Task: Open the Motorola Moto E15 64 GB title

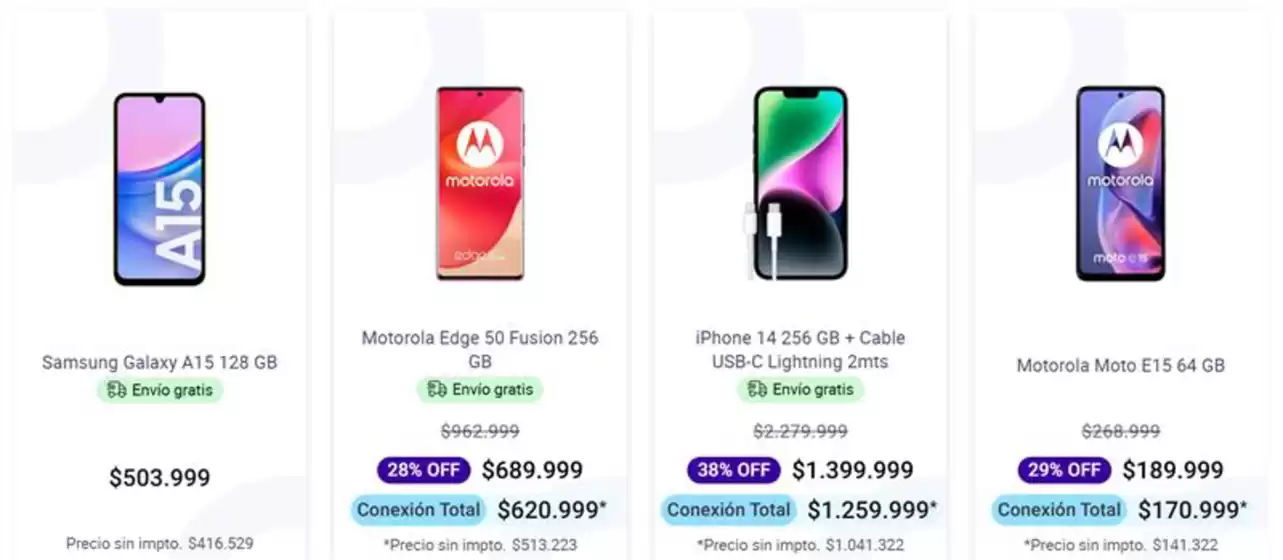Action: pos(1120,366)
